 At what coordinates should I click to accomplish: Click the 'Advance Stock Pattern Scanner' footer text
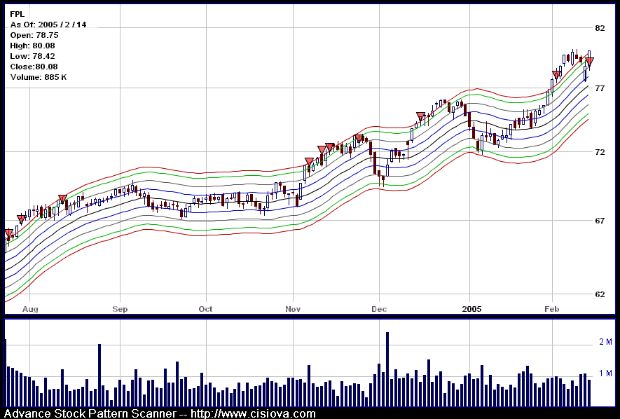tap(90, 414)
